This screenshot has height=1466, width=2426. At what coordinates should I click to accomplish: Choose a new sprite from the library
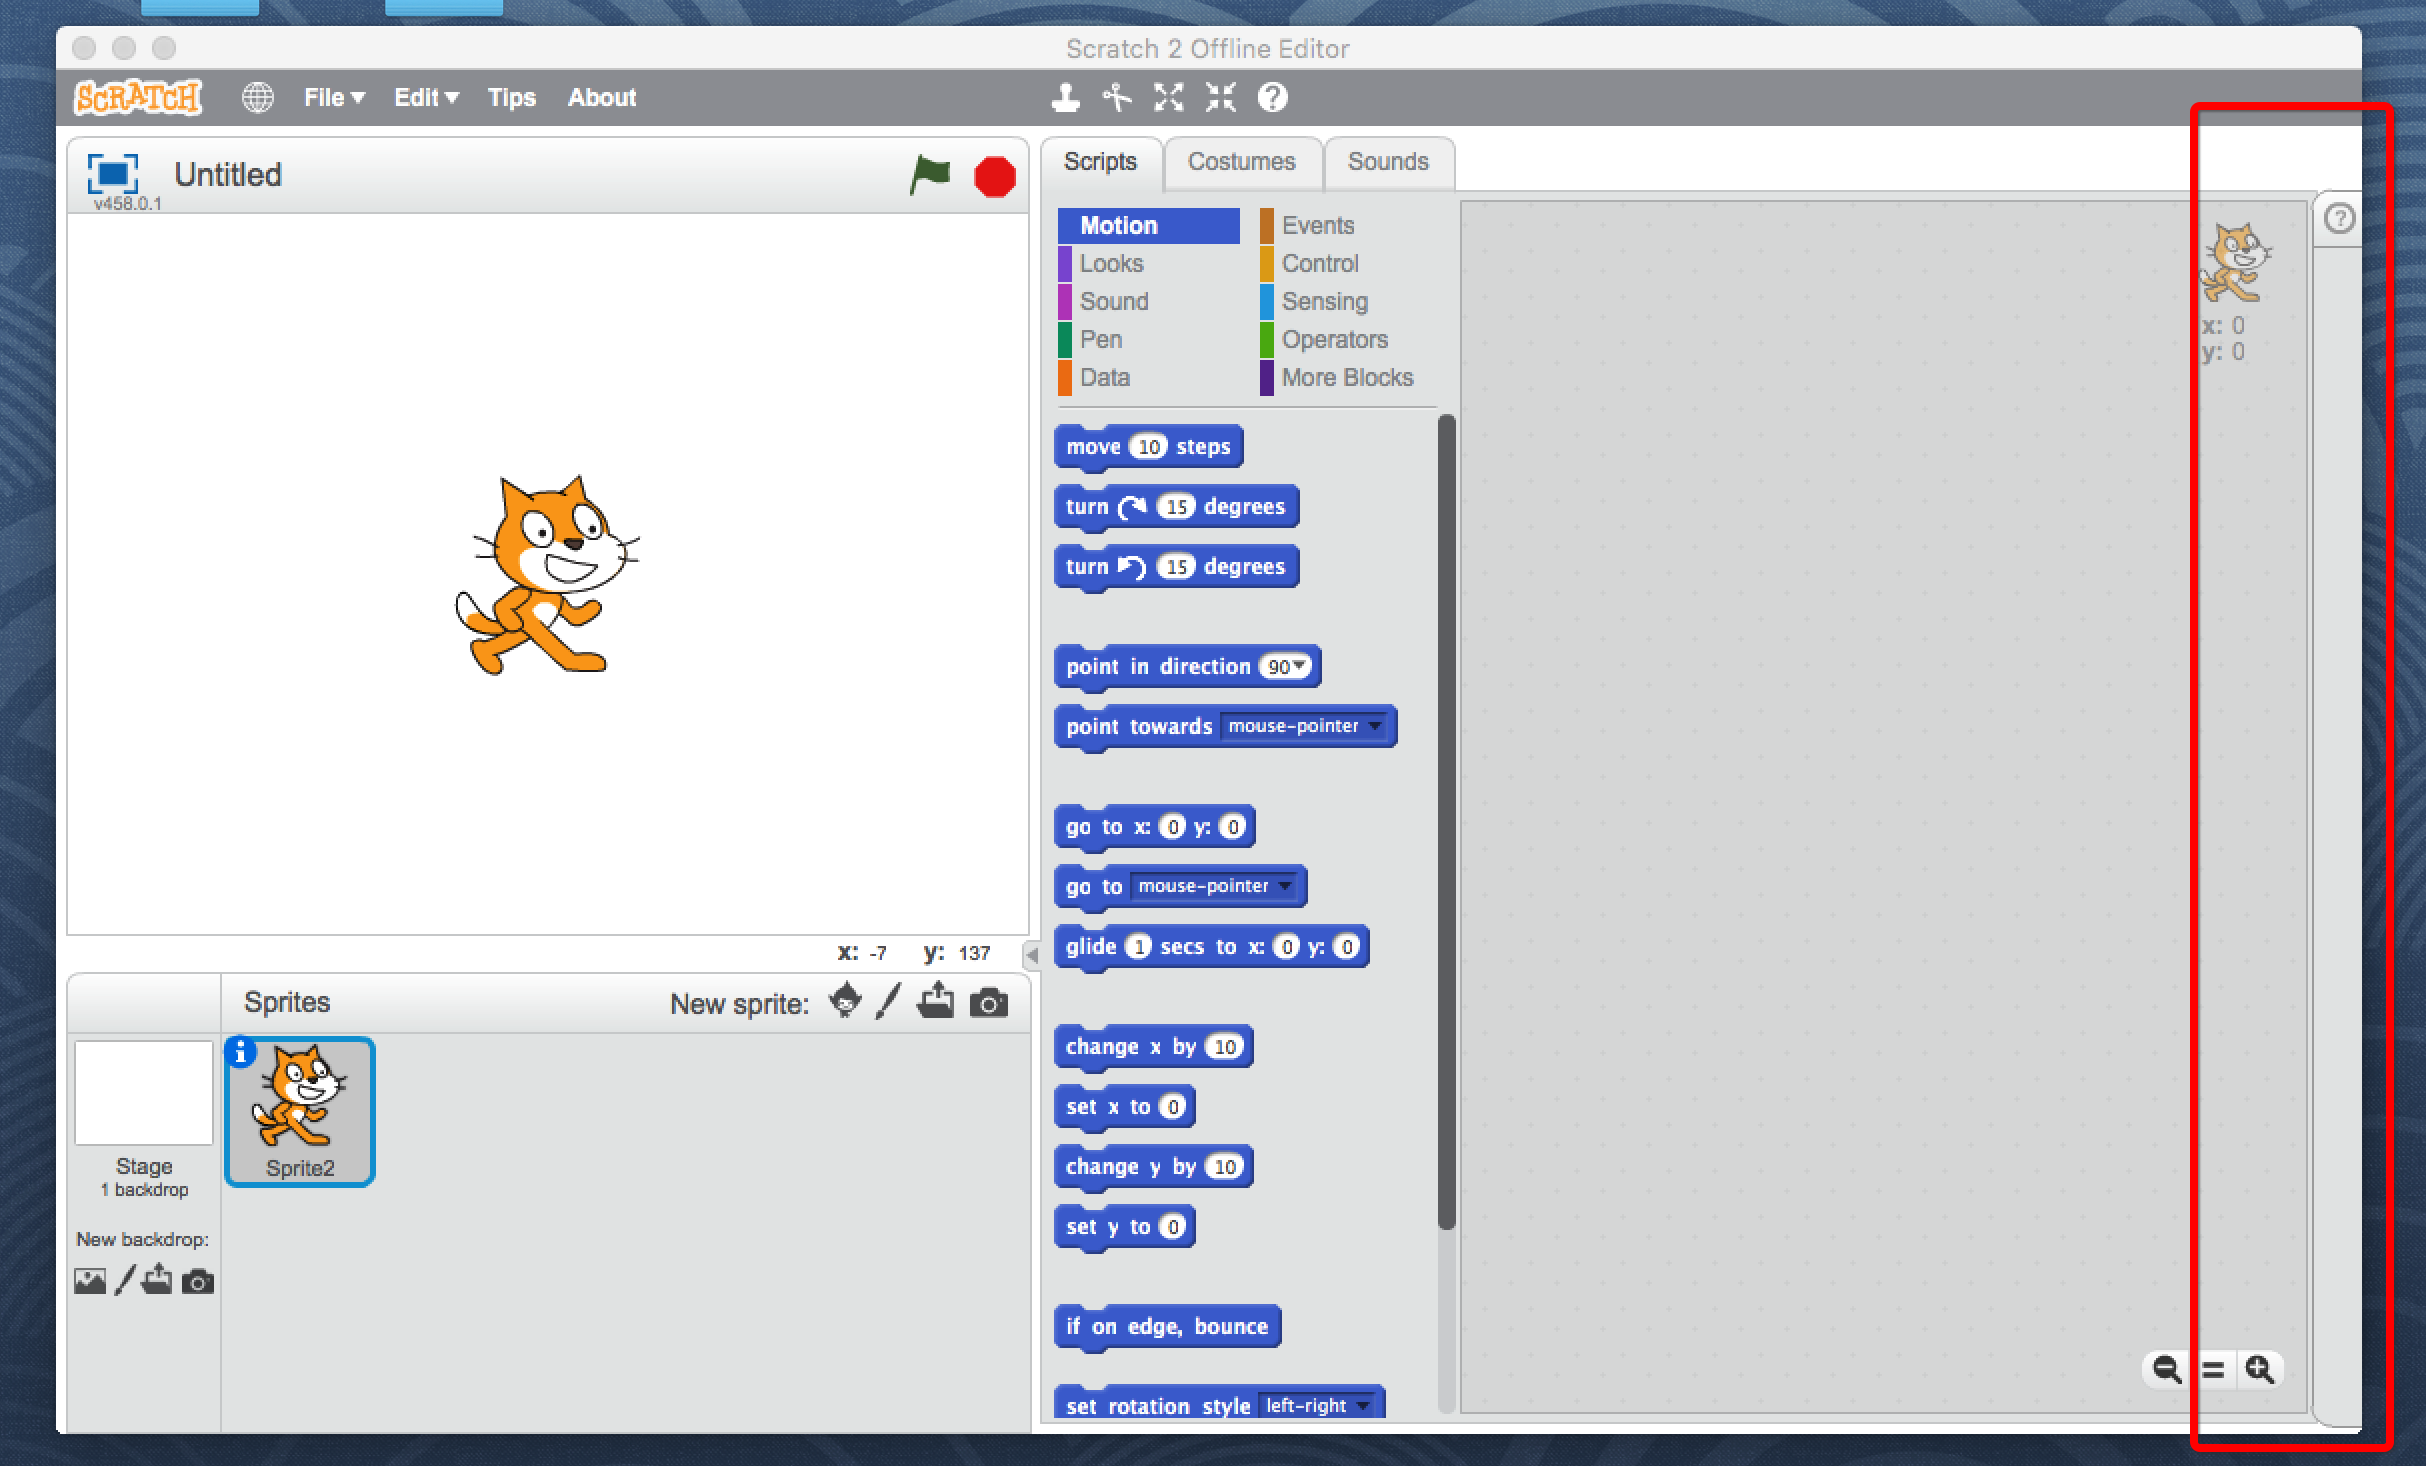point(845,1003)
